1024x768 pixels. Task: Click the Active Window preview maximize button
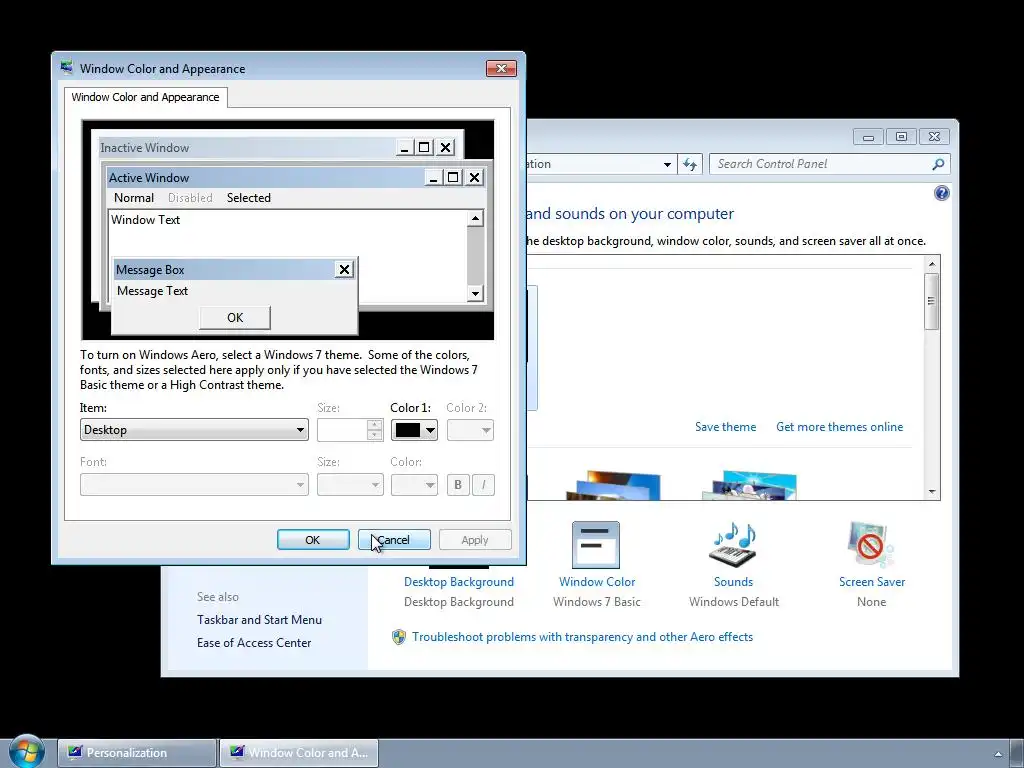click(453, 177)
